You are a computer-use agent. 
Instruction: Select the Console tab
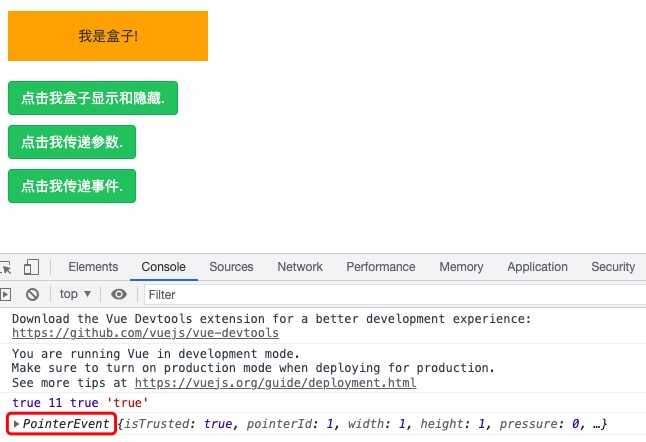point(163,267)
